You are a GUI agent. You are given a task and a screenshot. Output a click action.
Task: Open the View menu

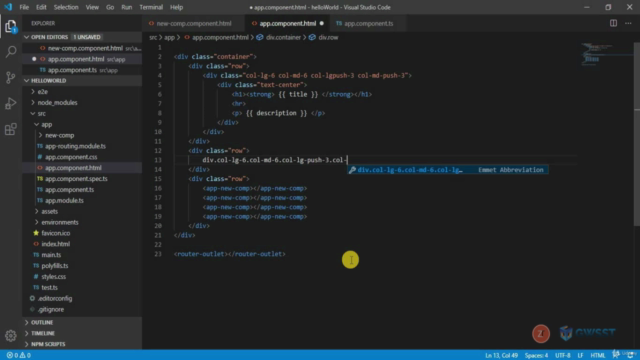92,7
